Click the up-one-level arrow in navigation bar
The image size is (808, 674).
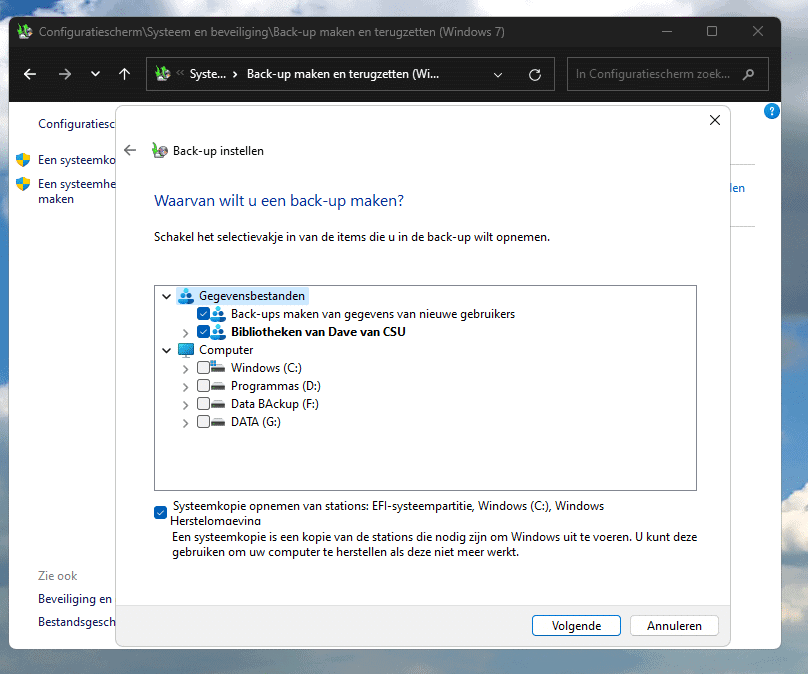click(124, 74)
